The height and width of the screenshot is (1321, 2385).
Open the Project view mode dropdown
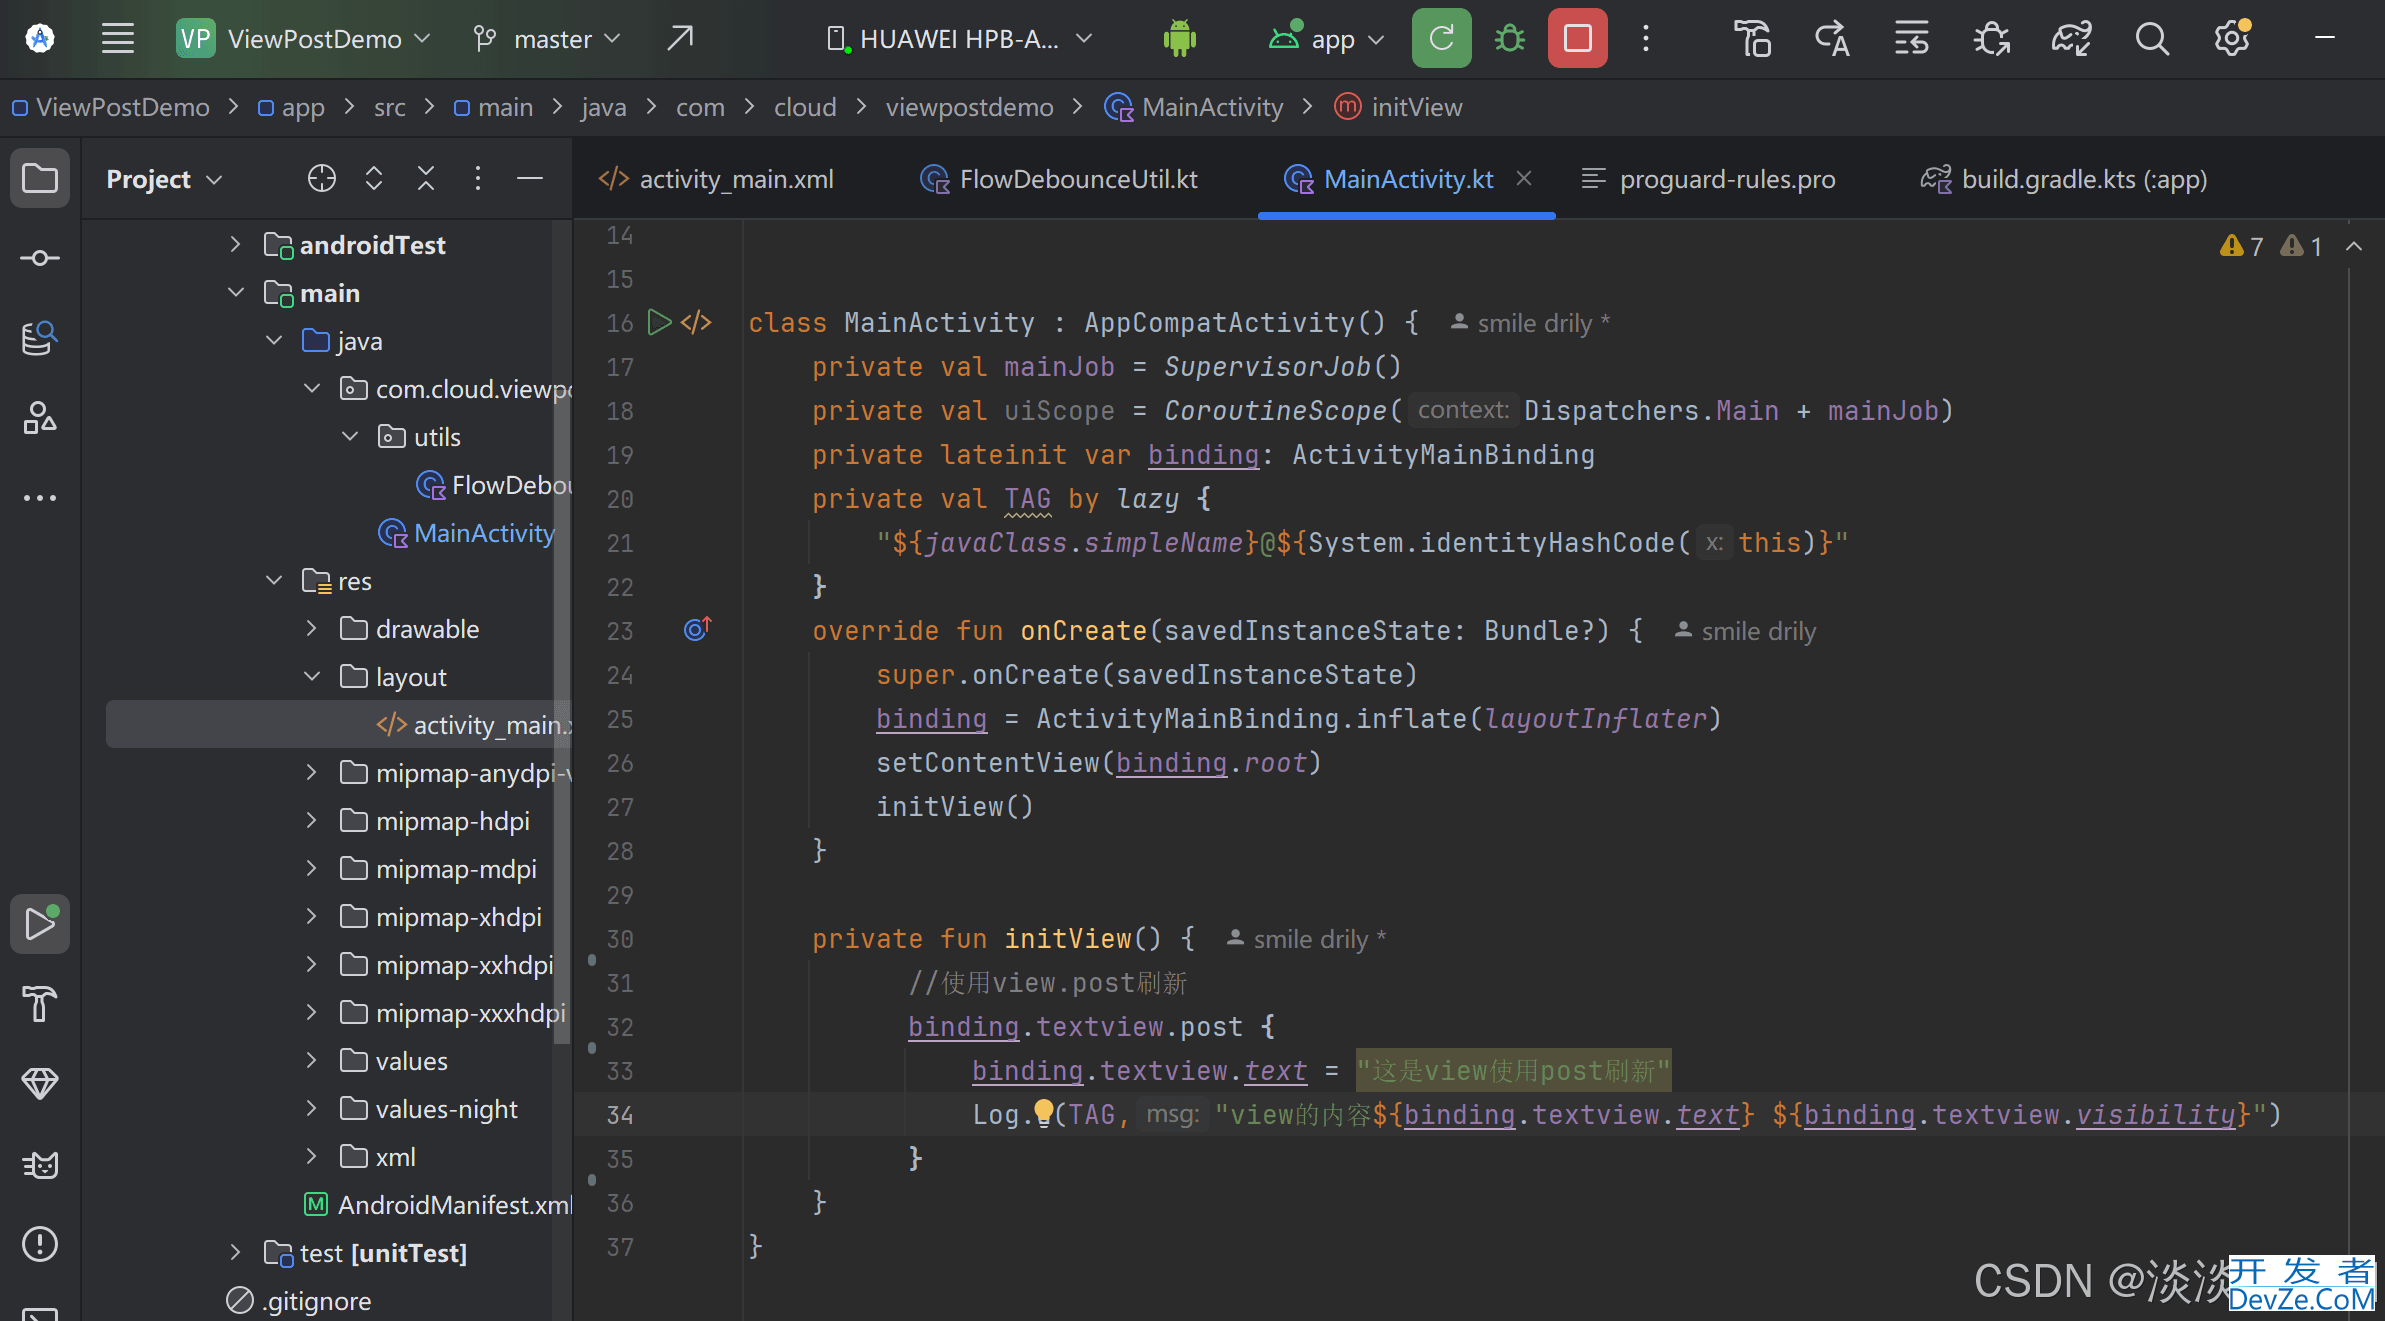(x=164, y=179)
